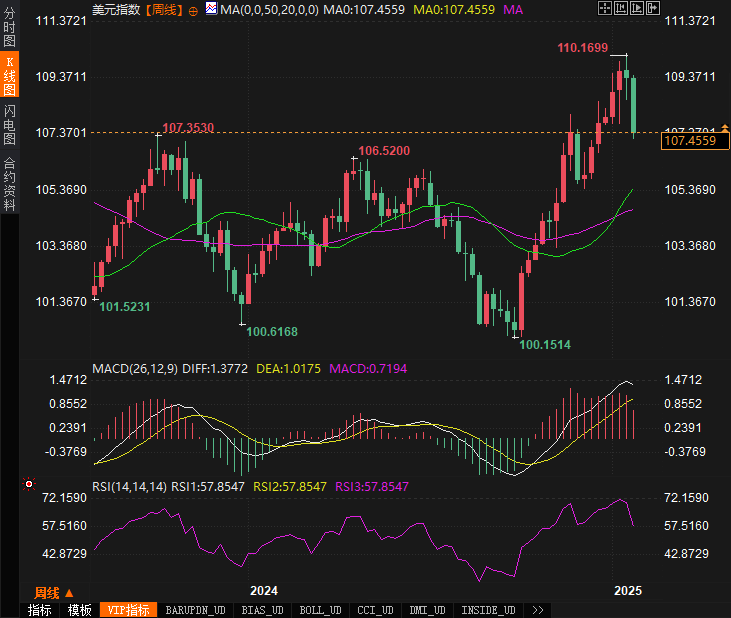Click the 110.1699 high price marker
This screenshot has width=731, height=618.
point(583,48)
